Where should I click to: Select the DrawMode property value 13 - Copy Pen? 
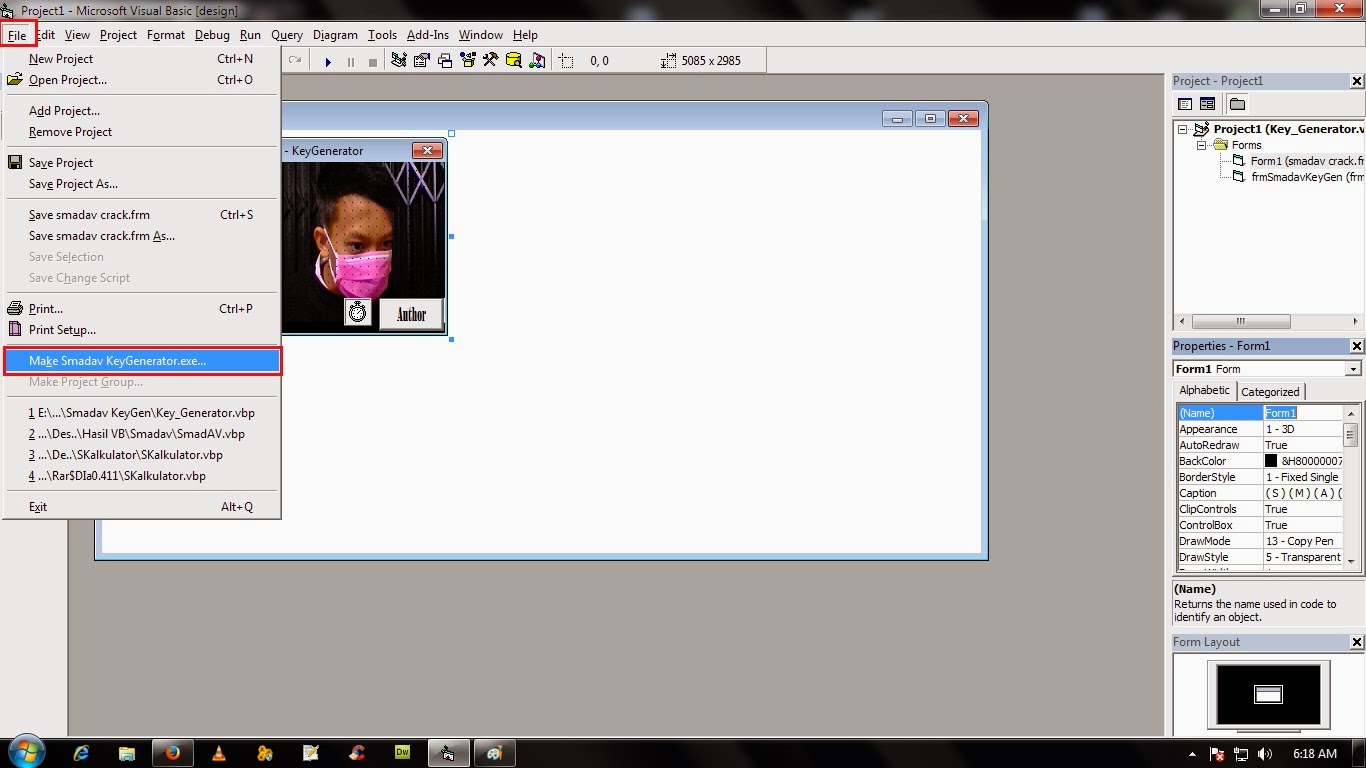coord(1302,541)
